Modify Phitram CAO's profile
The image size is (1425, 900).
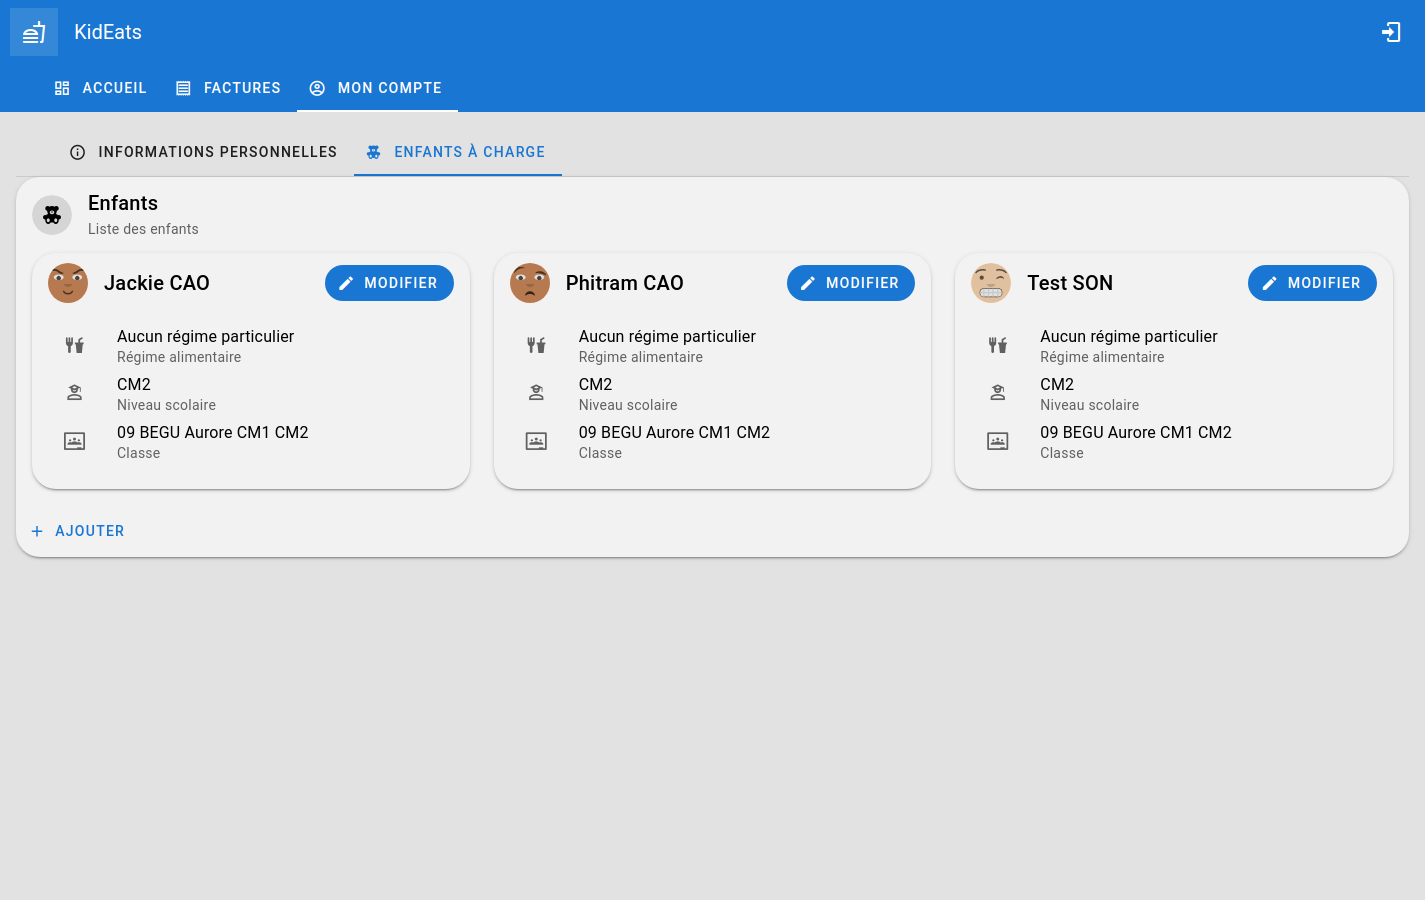851,283
